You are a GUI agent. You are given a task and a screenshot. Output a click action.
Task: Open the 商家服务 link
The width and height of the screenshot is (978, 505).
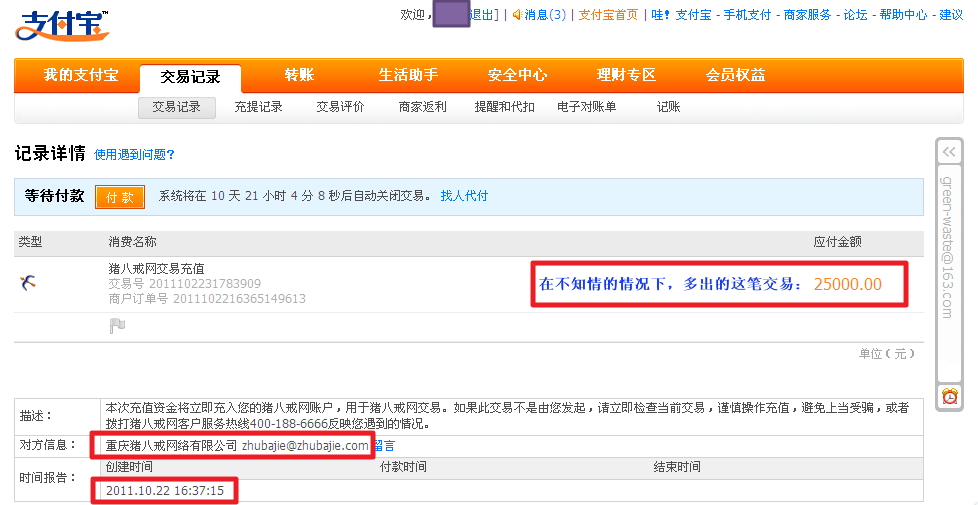pyautogui.click(x=807, y=15)
